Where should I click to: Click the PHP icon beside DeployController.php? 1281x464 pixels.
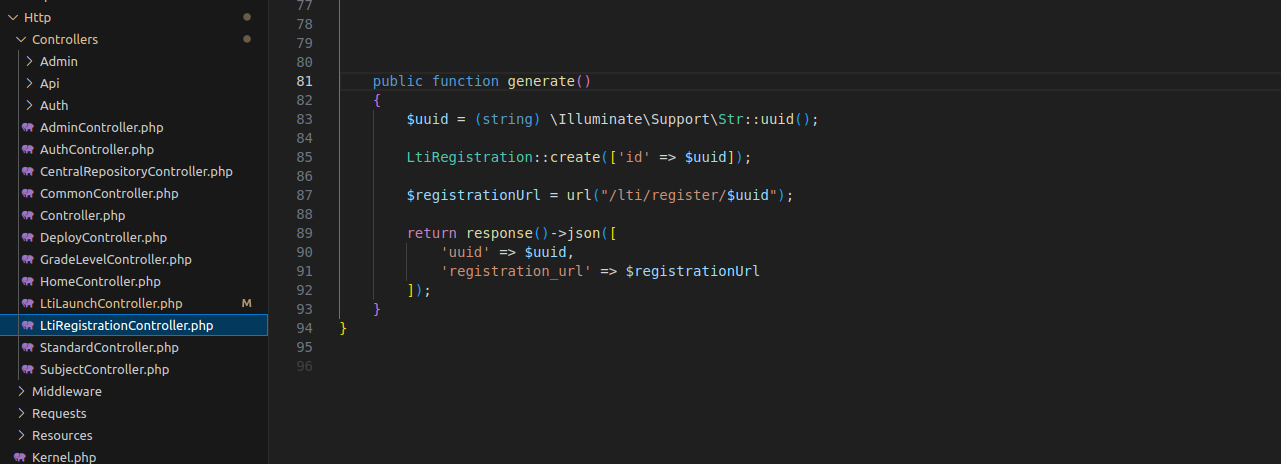(28, 238)
